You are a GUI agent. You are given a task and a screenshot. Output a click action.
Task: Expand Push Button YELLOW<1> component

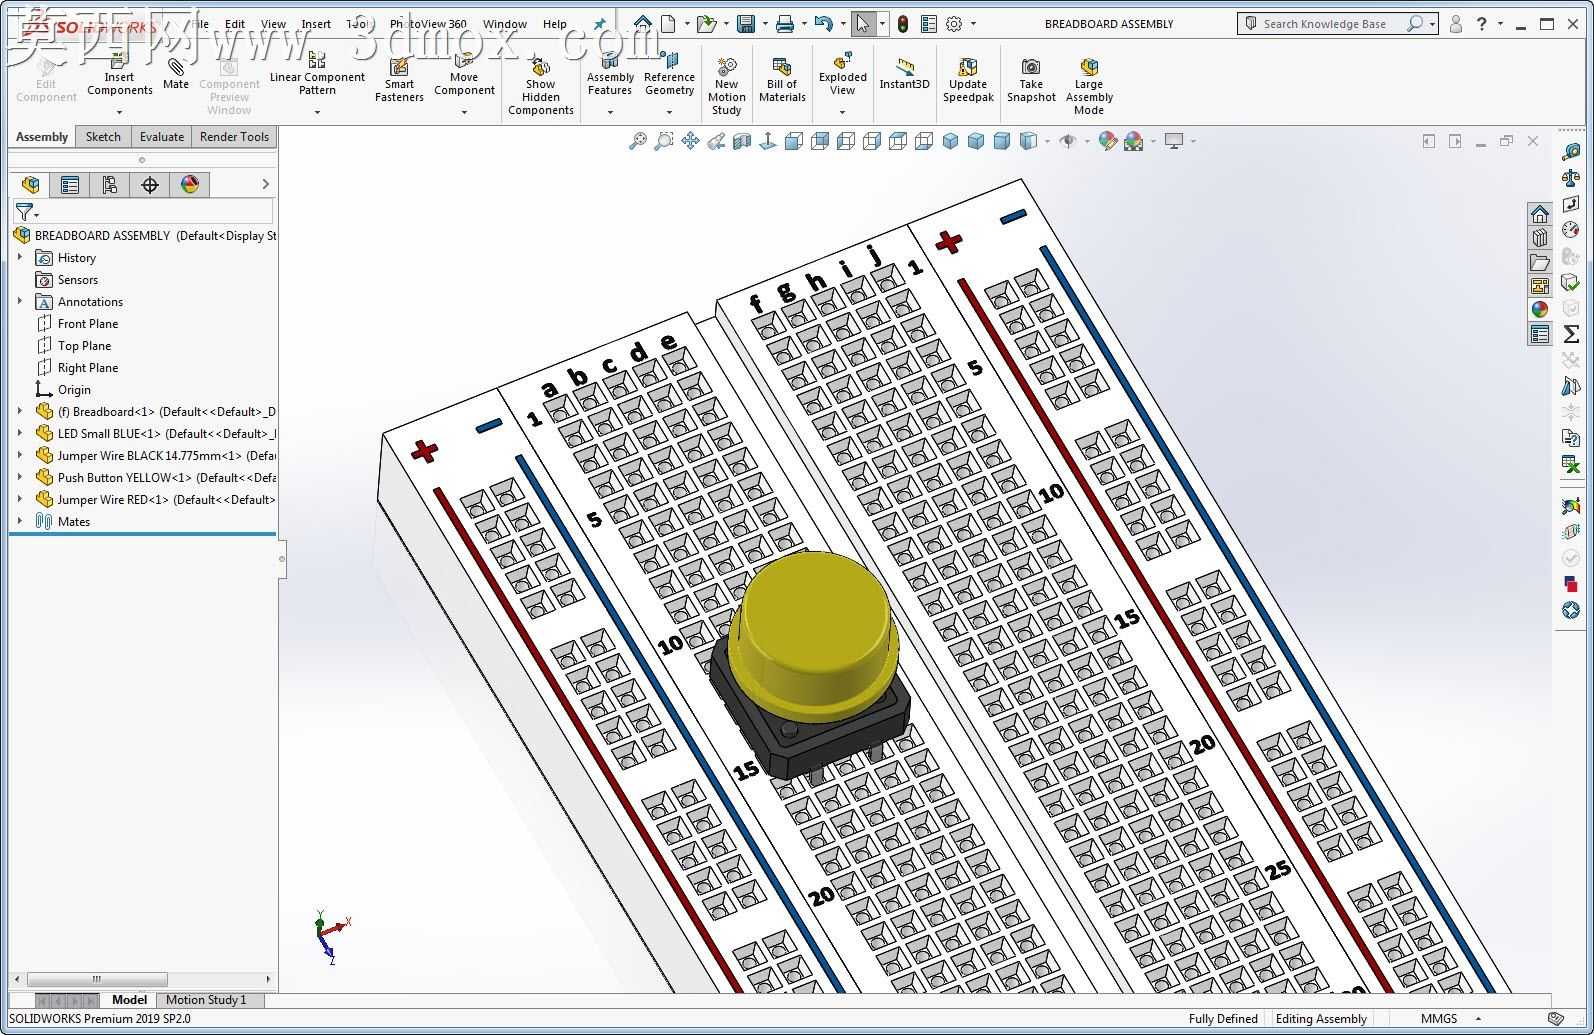(20, 478)
